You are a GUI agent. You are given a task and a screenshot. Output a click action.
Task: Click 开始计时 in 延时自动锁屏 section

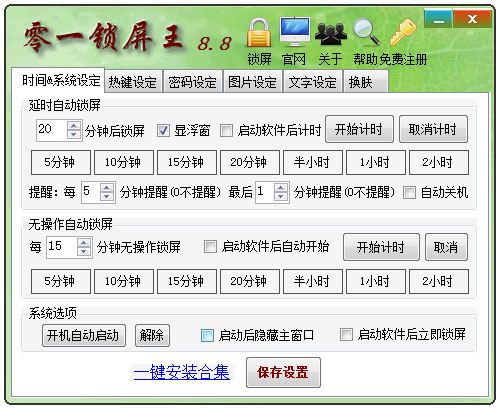pyautogui.click(x=359, y=129)
